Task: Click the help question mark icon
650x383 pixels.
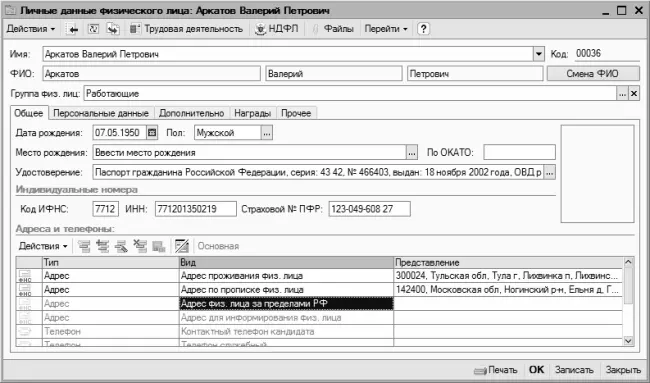Action: tap(423, 29)
